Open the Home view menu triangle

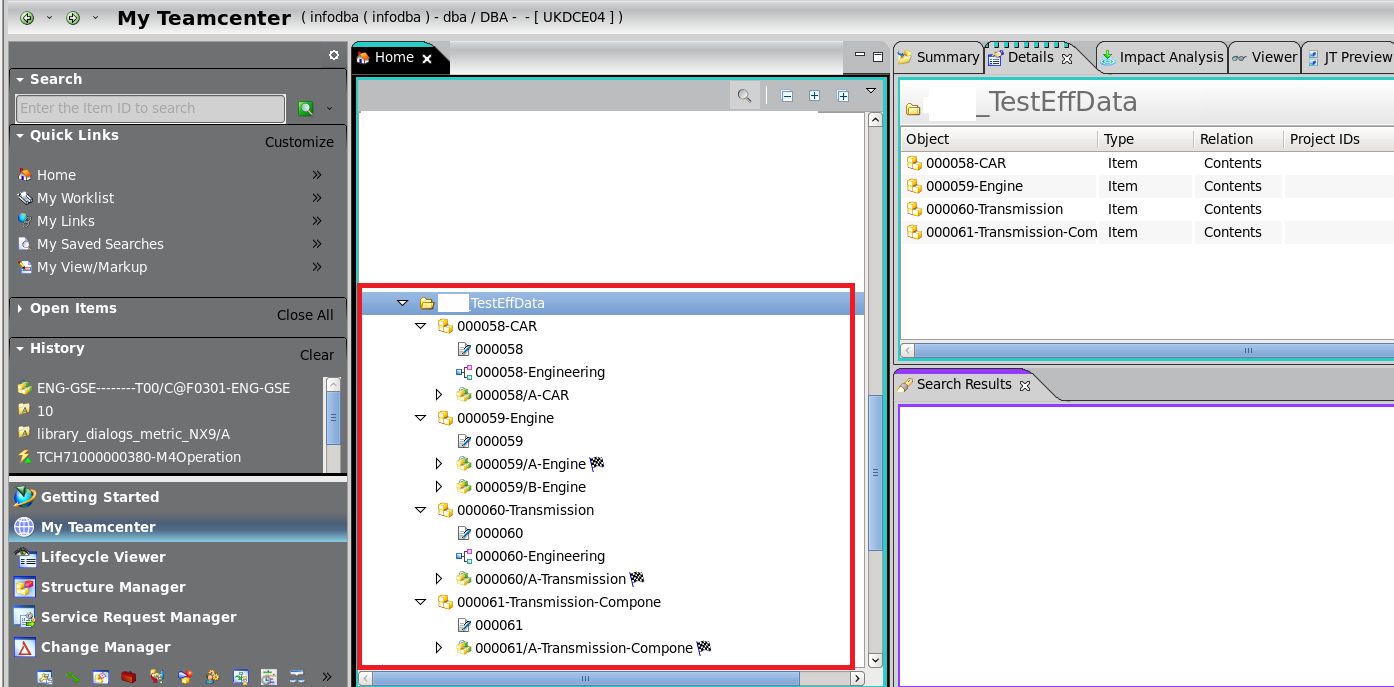click(x=870, y=90)
